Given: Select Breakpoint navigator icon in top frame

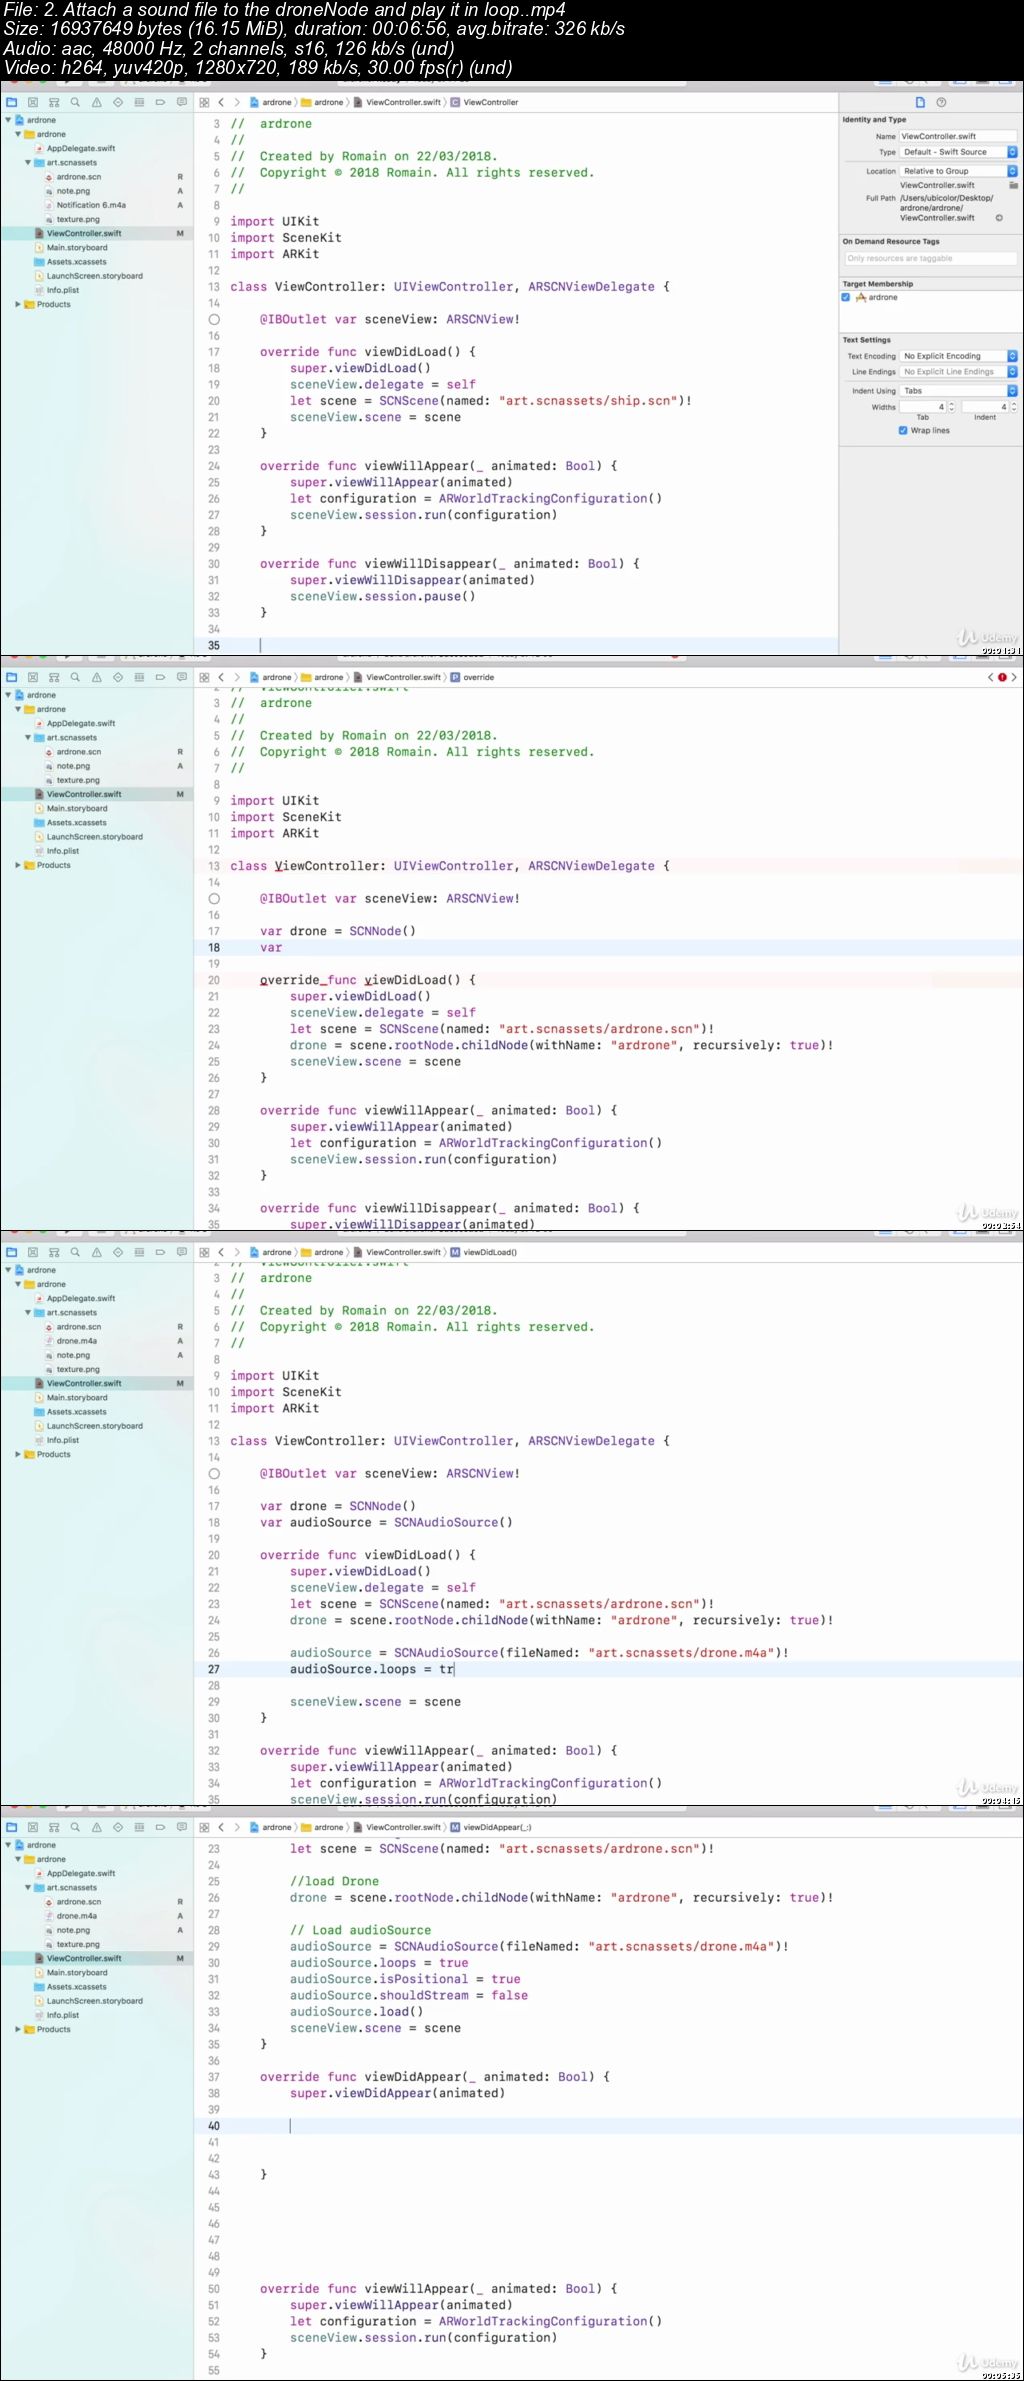Looking at the screenshot, I should (160, 102).
